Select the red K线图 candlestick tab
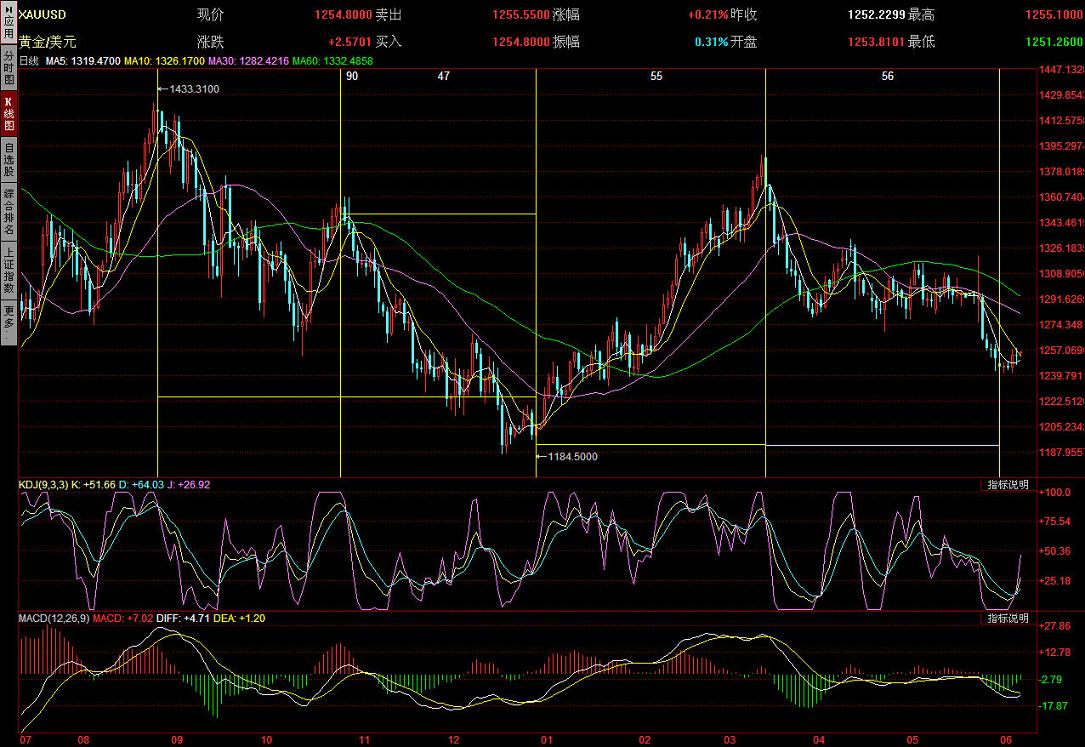 tap(8, 116)
